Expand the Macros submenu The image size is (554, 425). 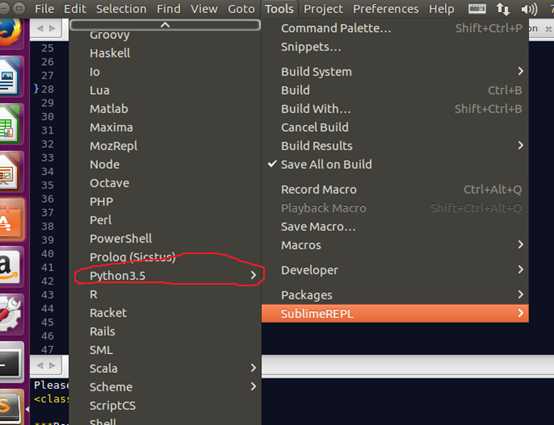[395, 245]
